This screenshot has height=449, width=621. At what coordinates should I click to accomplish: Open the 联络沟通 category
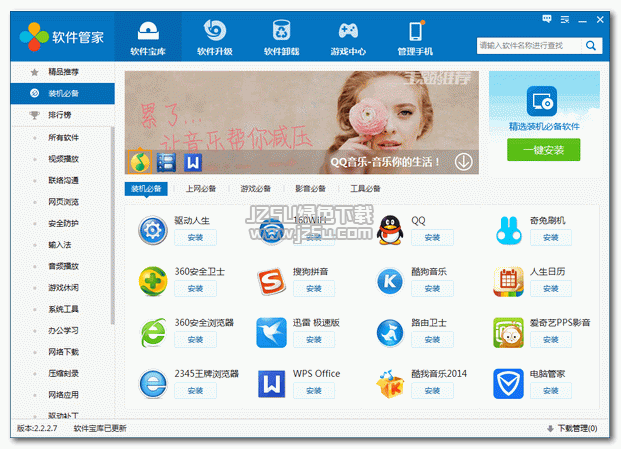[x=63, y=180]
